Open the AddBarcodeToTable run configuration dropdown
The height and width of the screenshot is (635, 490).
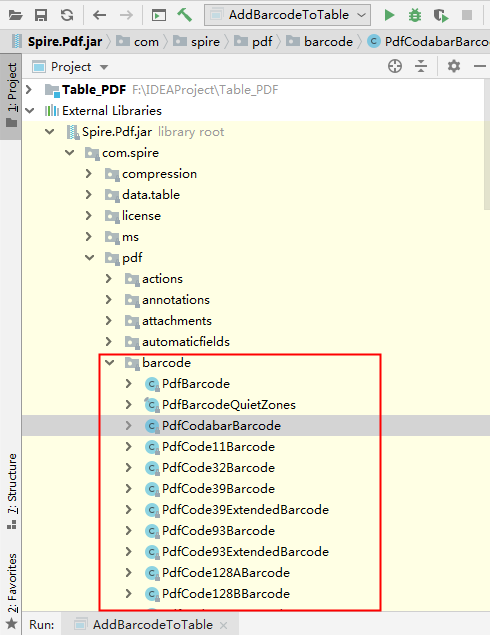tap(288, 15)
